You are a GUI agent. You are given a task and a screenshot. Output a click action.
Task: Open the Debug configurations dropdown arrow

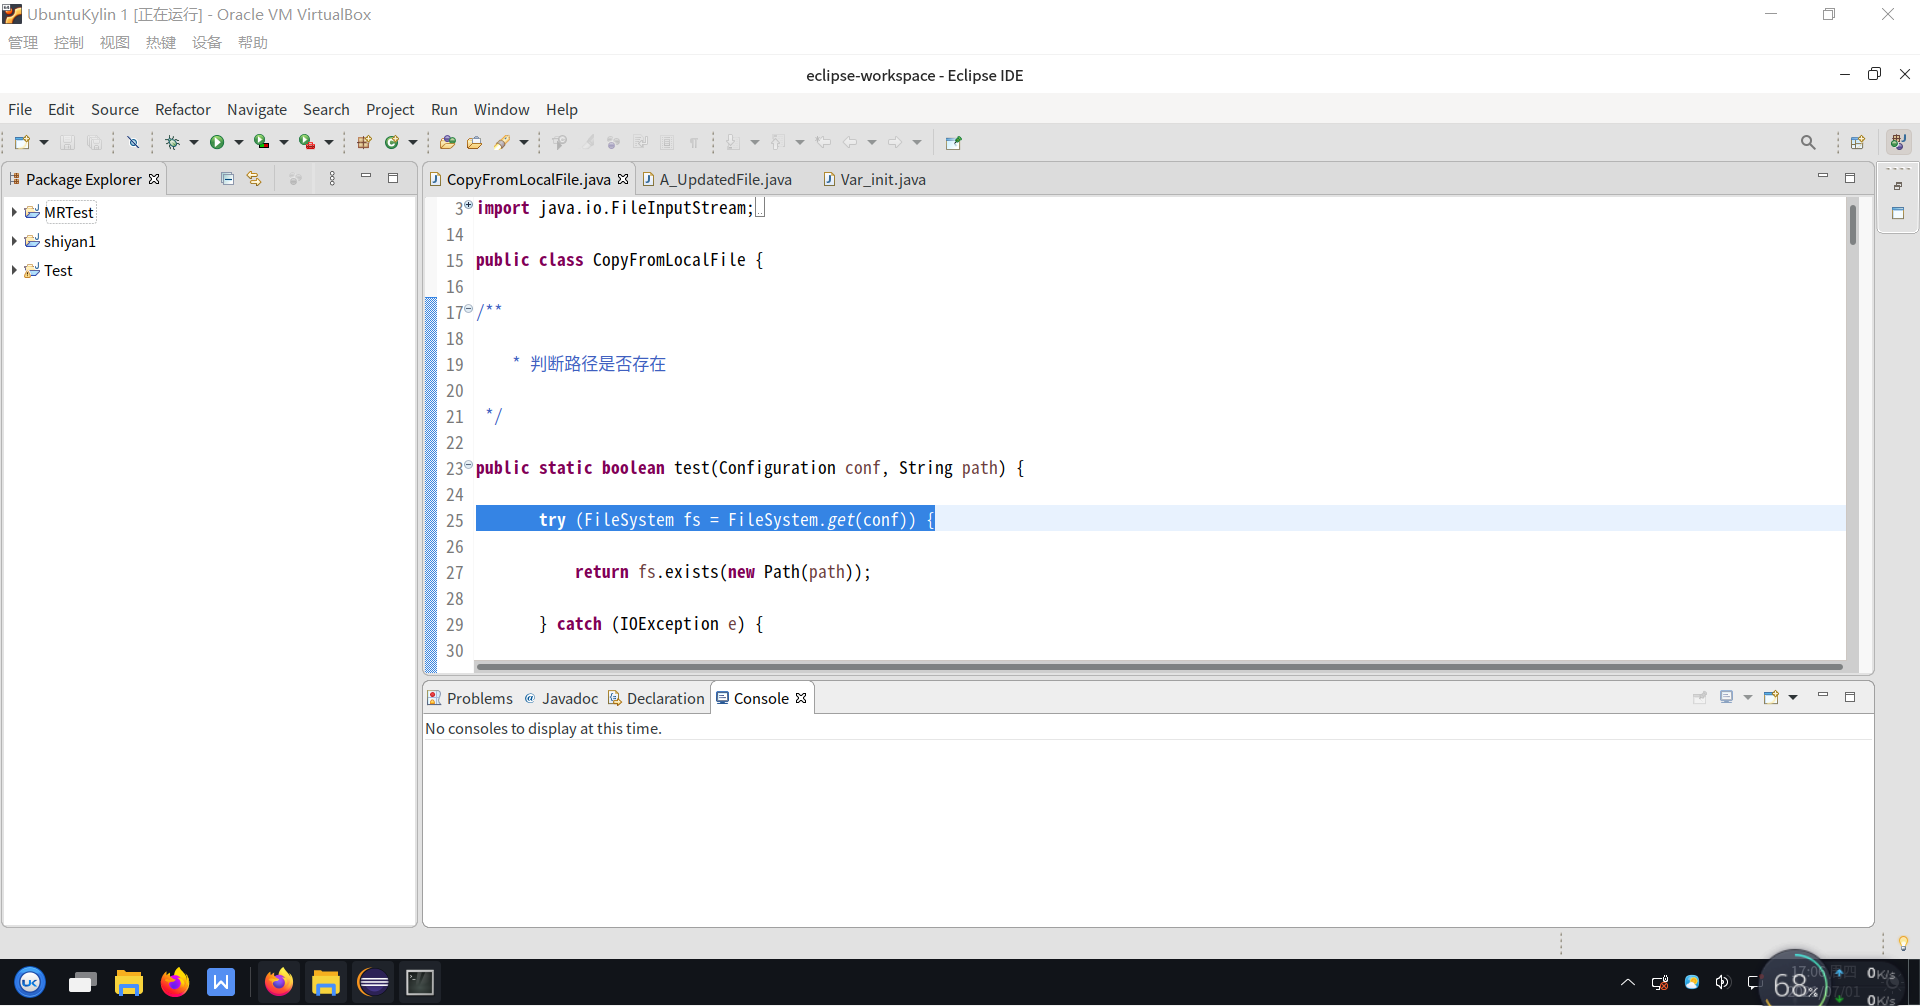(194, 142)
